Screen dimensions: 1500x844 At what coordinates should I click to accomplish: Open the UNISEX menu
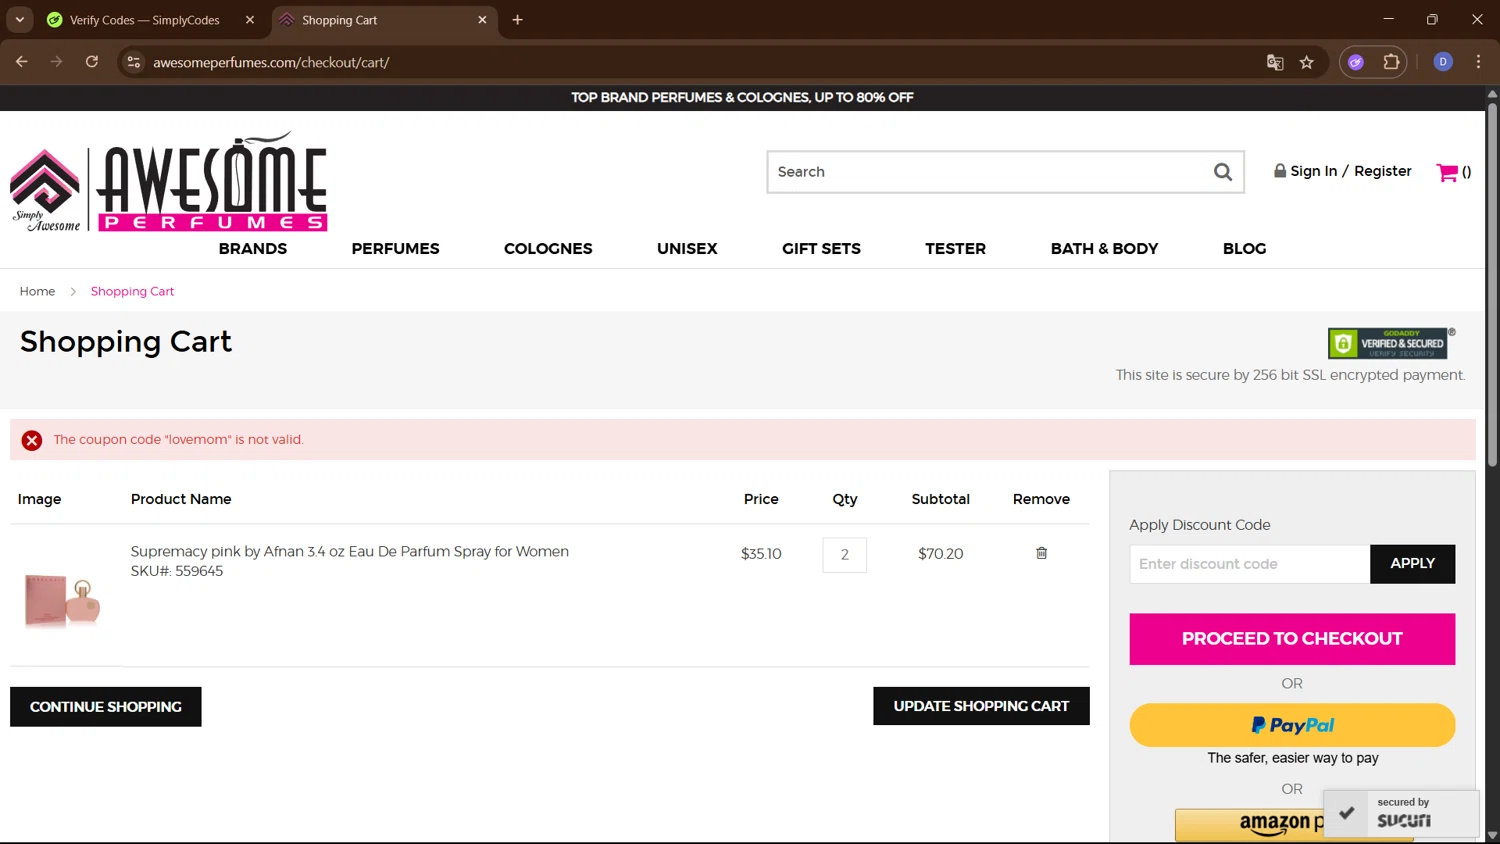click(687, 249)
